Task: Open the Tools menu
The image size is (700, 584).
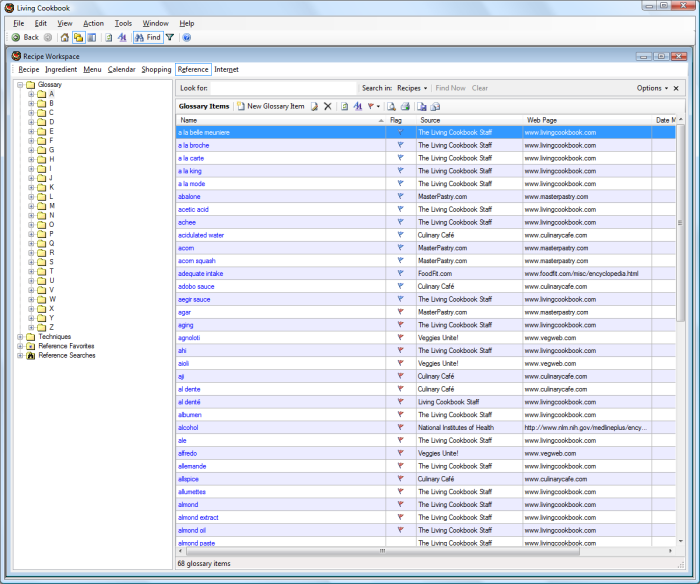Action: (x=123, y=23)
